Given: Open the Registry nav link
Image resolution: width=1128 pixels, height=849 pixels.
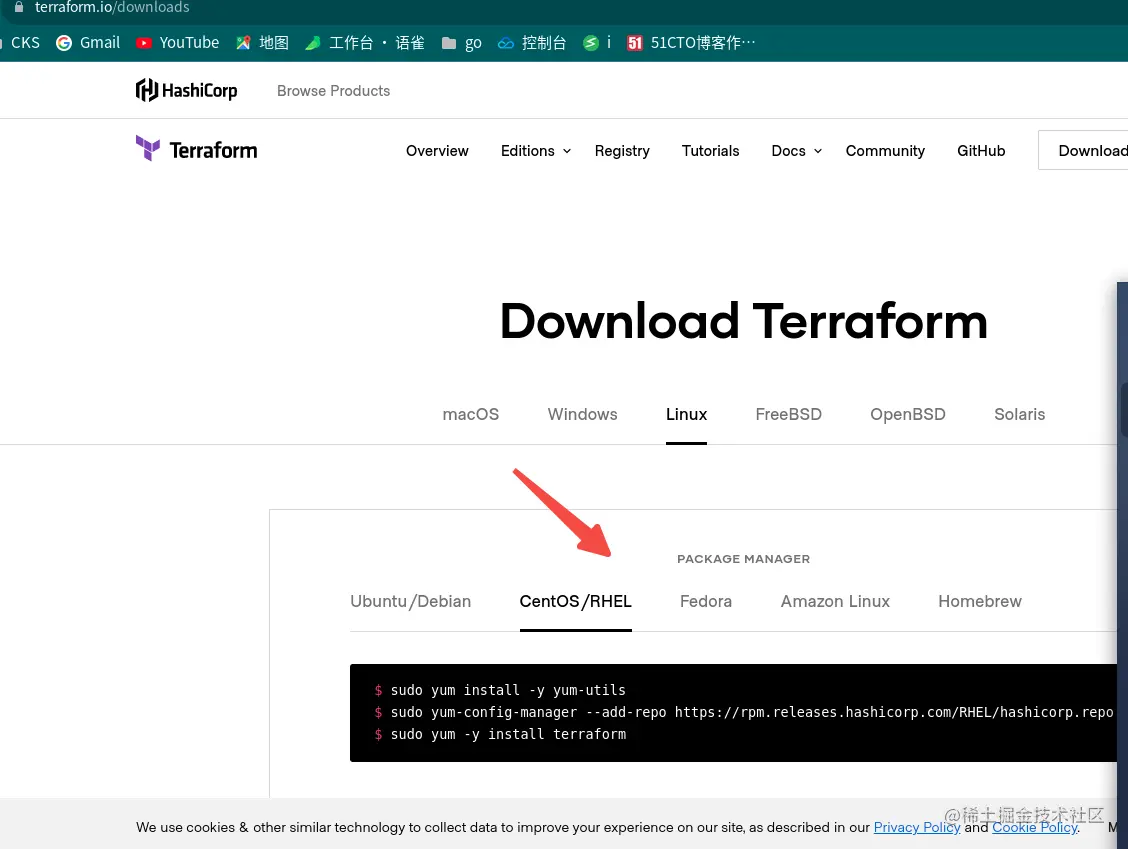Looking at the screenshot, I should (622, 150).
